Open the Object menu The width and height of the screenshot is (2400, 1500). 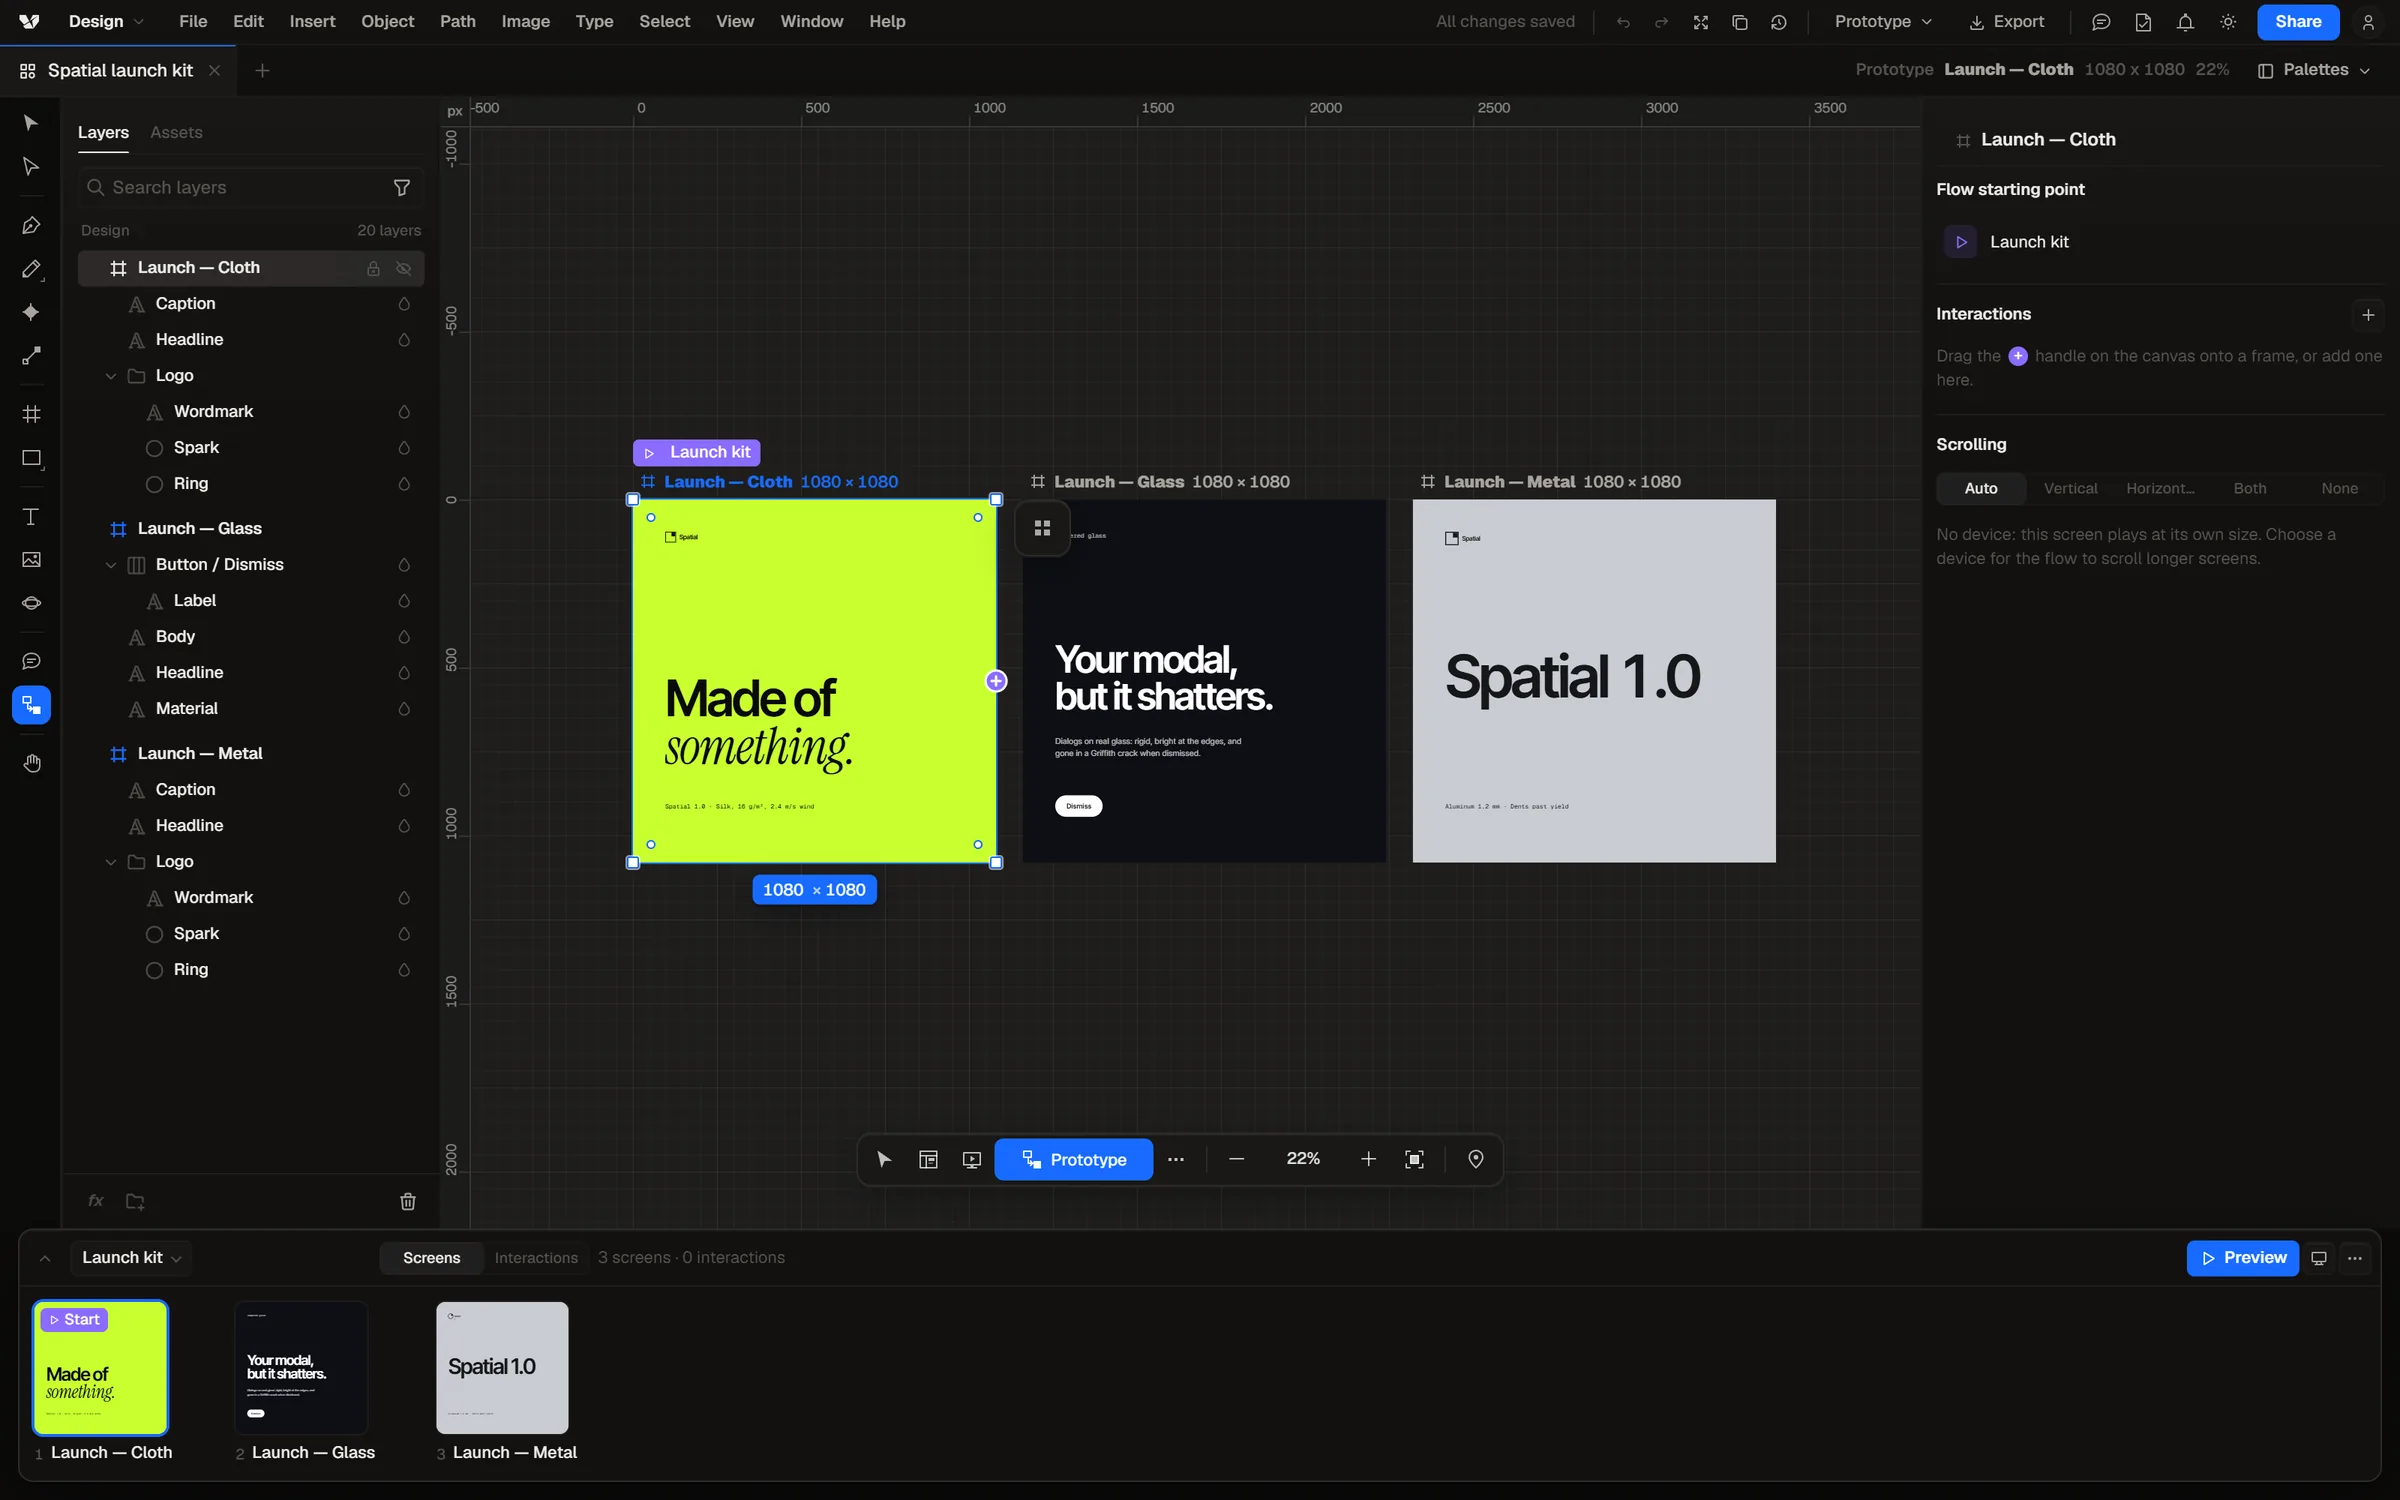[387, 22]
